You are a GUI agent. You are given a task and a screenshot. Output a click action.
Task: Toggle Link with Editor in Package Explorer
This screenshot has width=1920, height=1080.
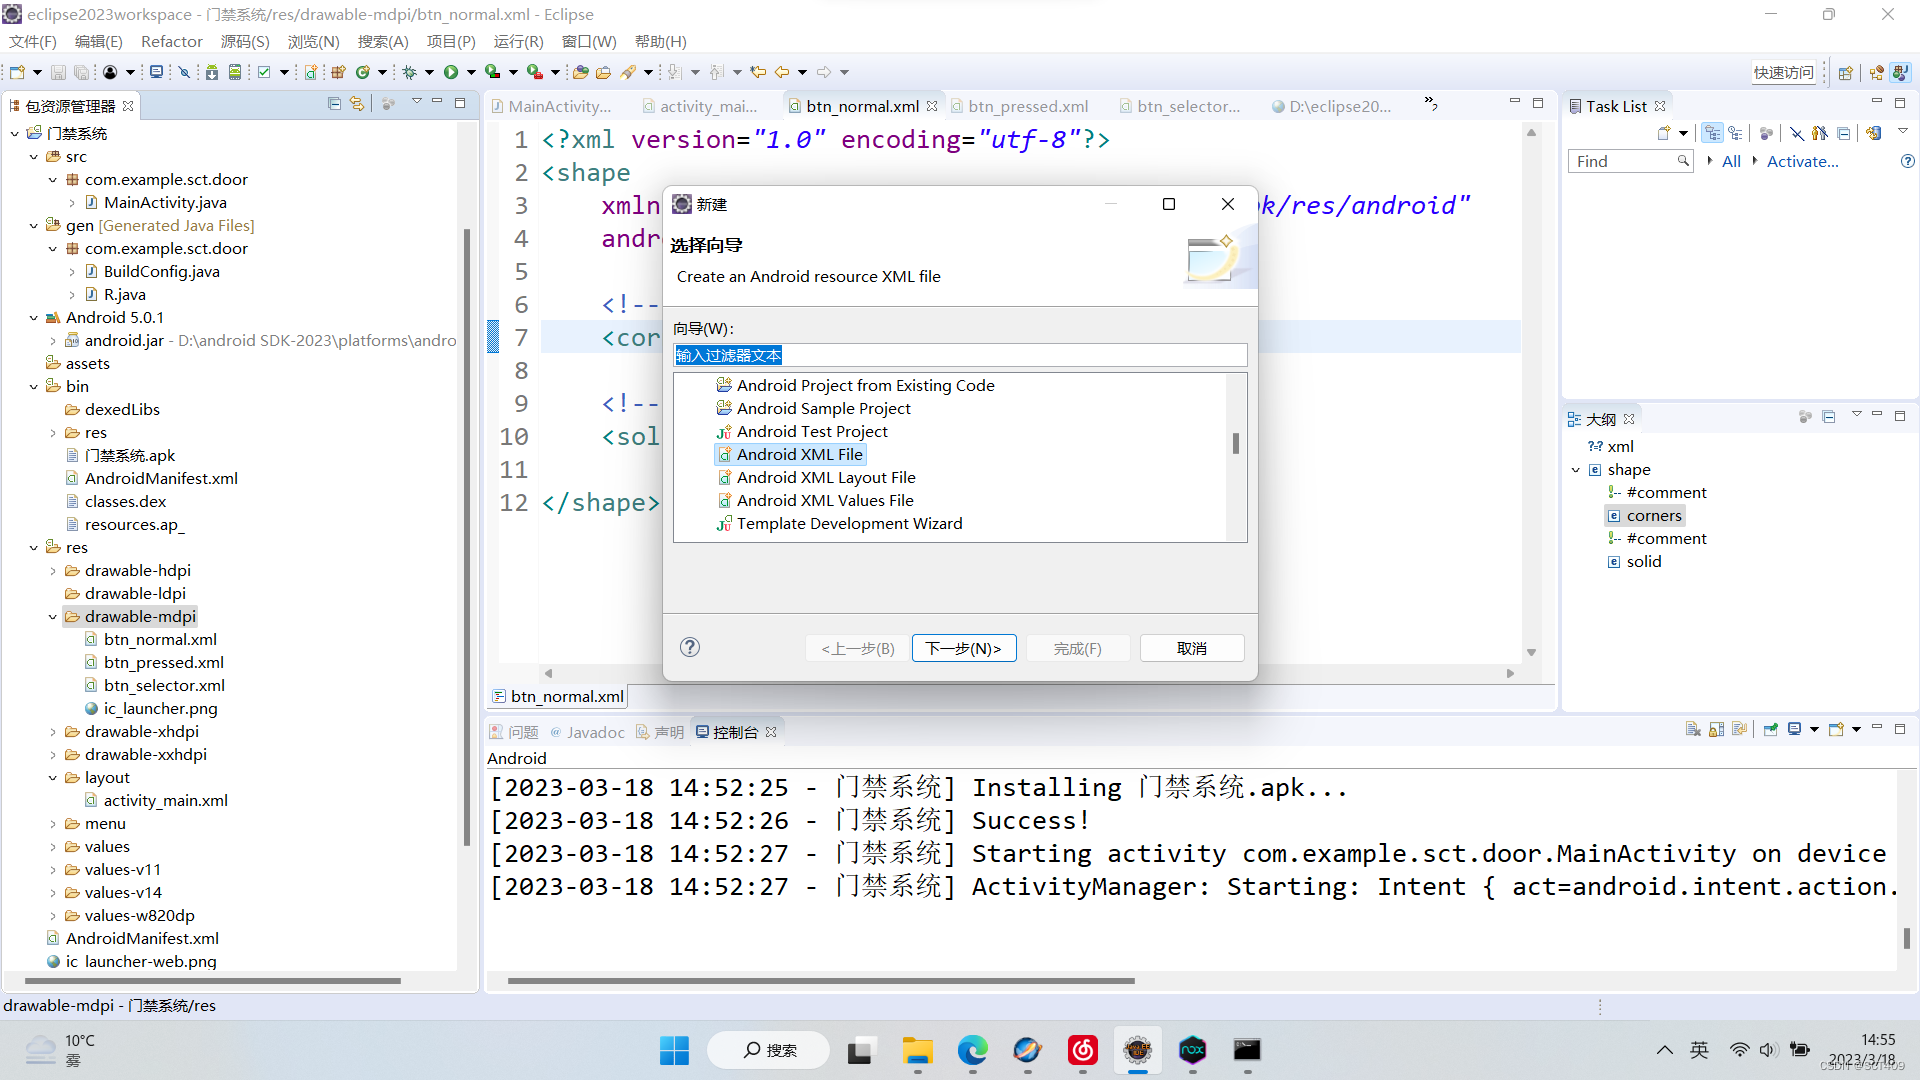point(357,104)
